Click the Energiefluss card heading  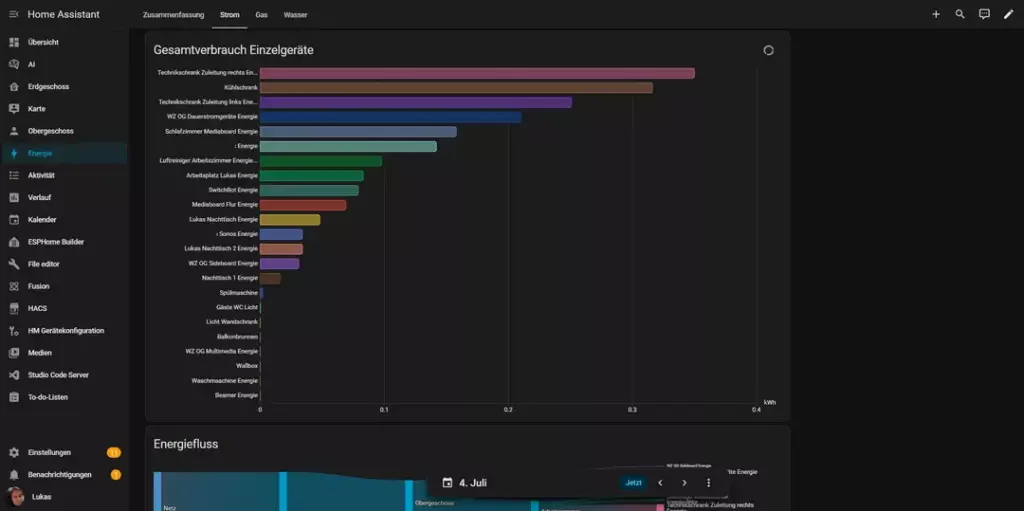pos(185,444)
